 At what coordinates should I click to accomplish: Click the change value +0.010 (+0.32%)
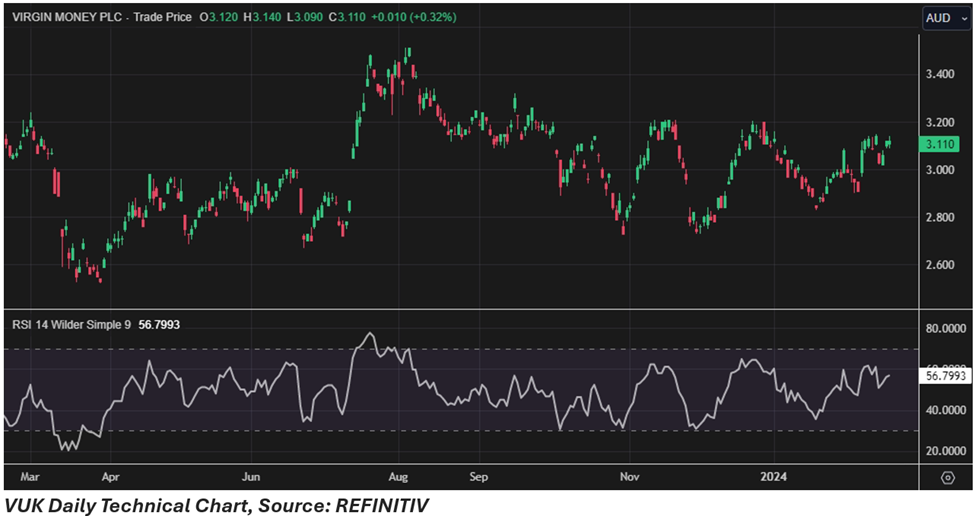point(414,17)
